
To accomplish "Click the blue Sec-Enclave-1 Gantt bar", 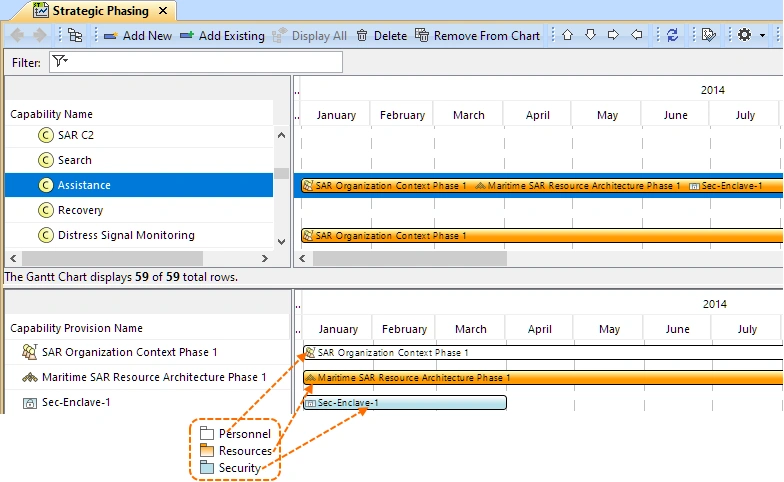I will tap(405, 402).
